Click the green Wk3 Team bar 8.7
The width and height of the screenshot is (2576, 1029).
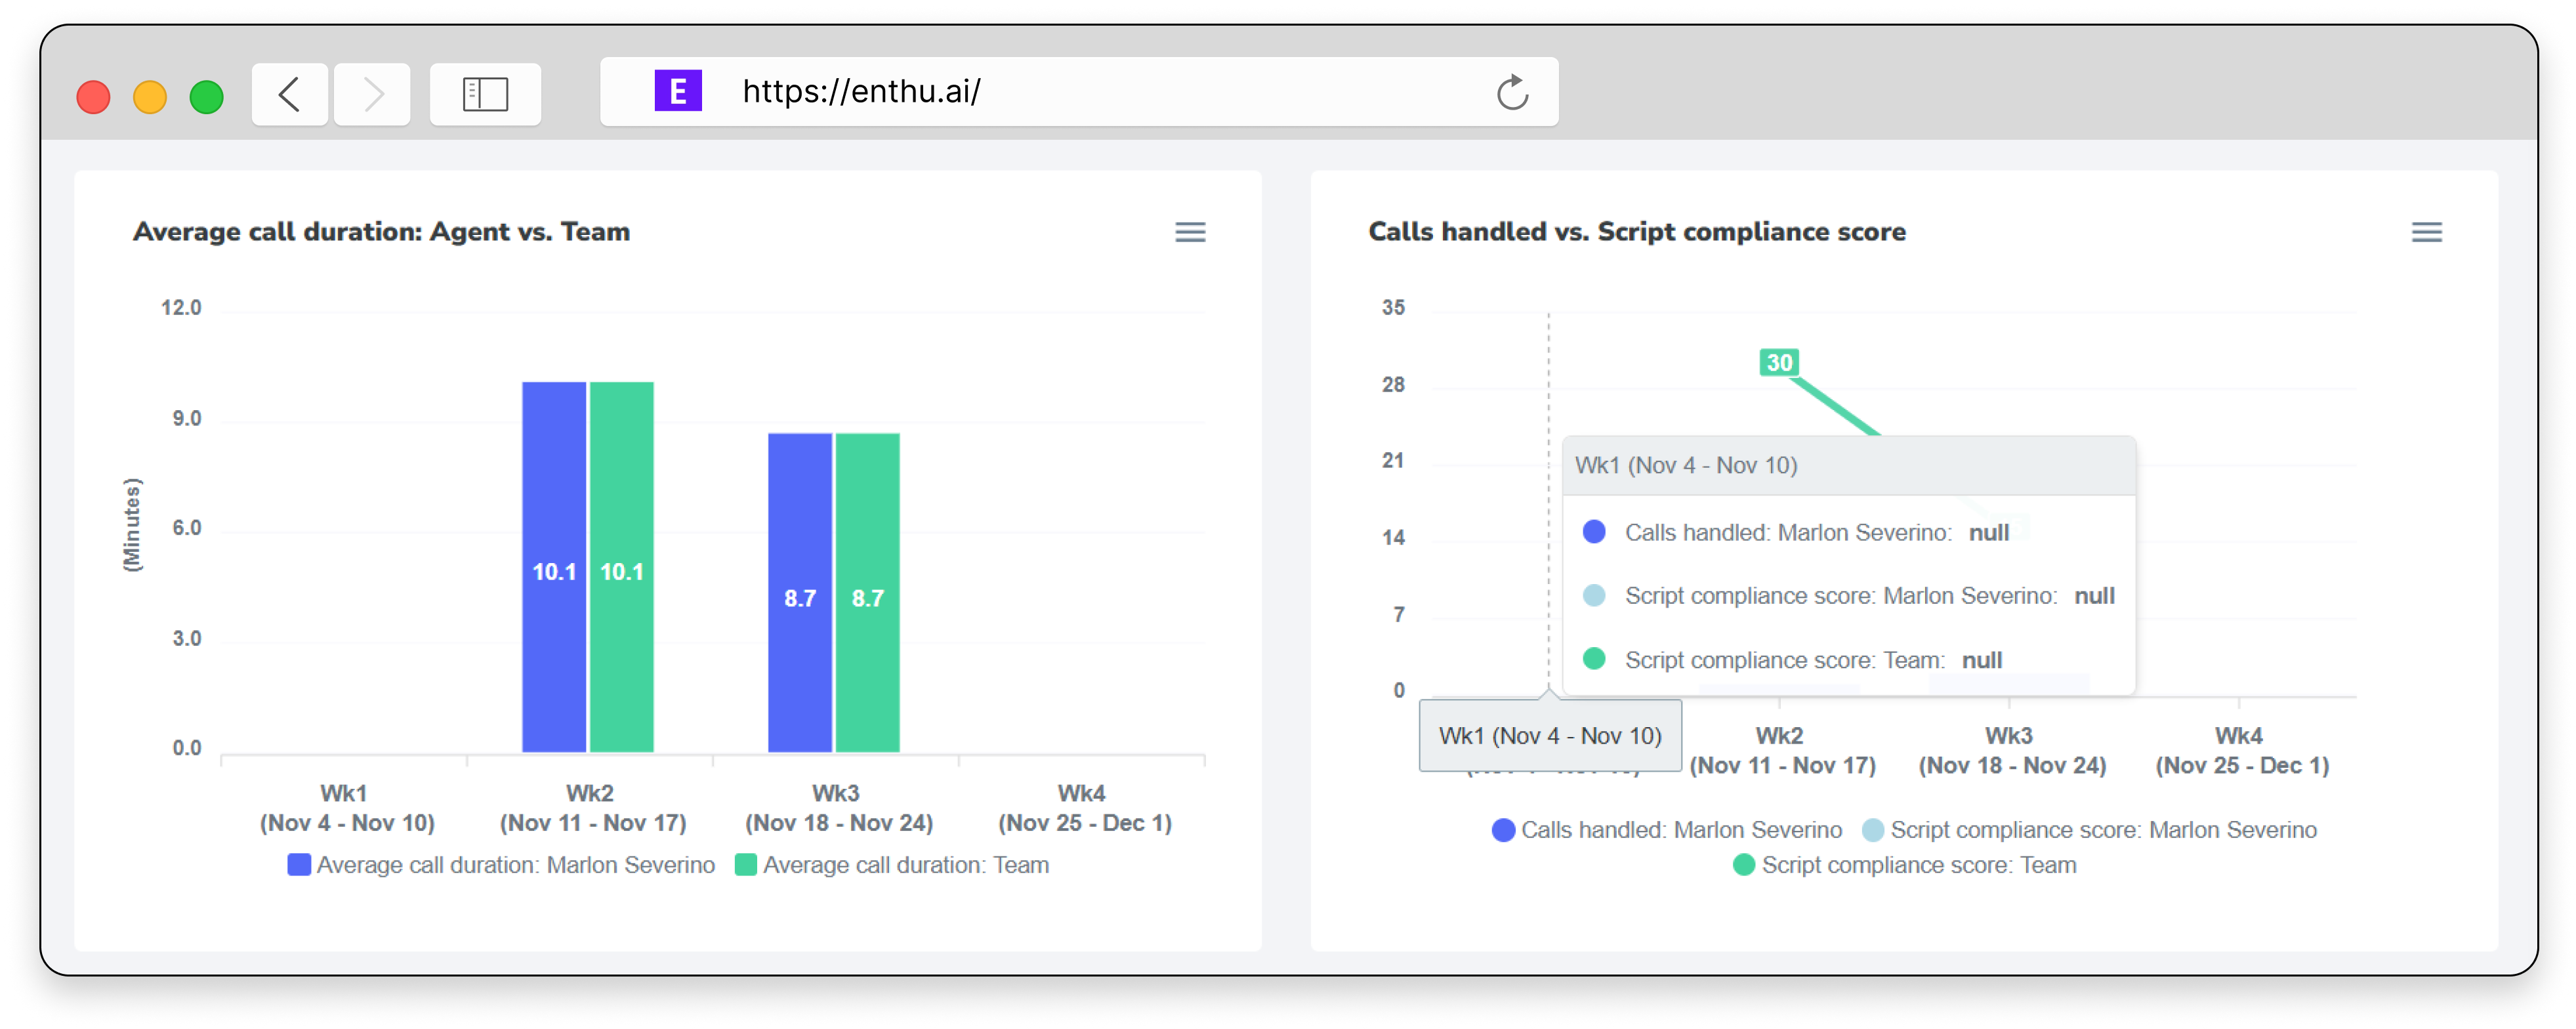pos(867,592)
